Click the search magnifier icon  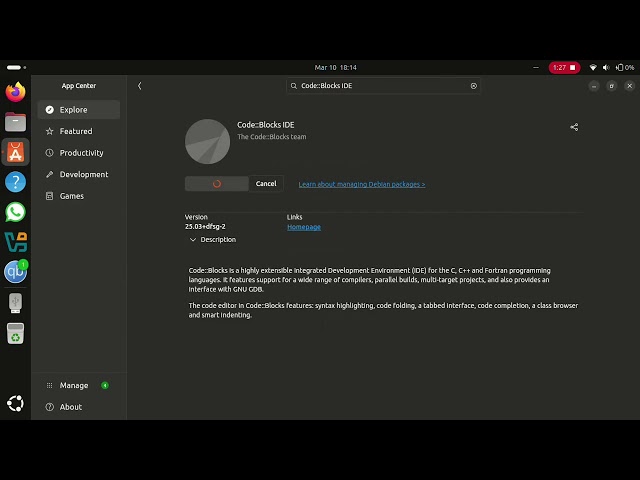click(x=293, y=86)
